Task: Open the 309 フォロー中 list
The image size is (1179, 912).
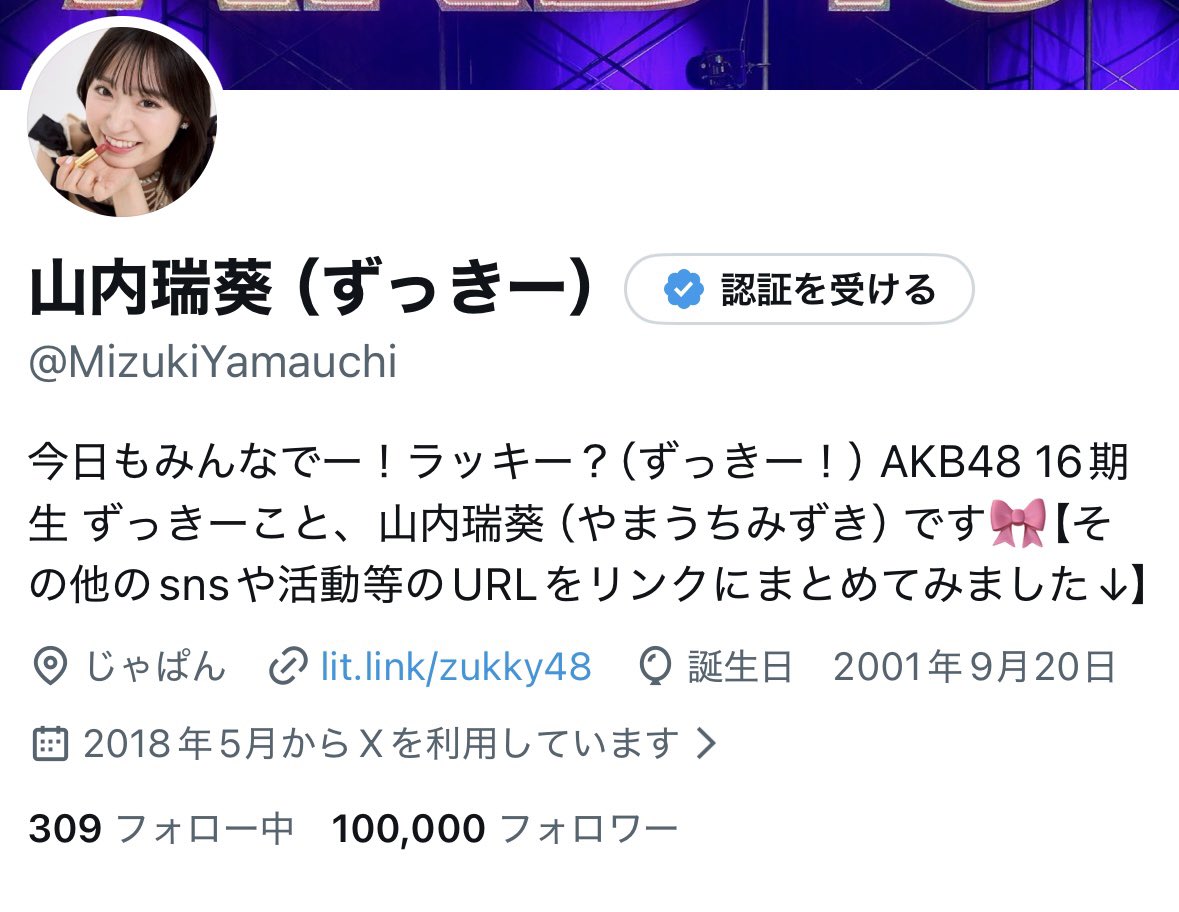Action: pyautogui.click(x=161, y=829)
